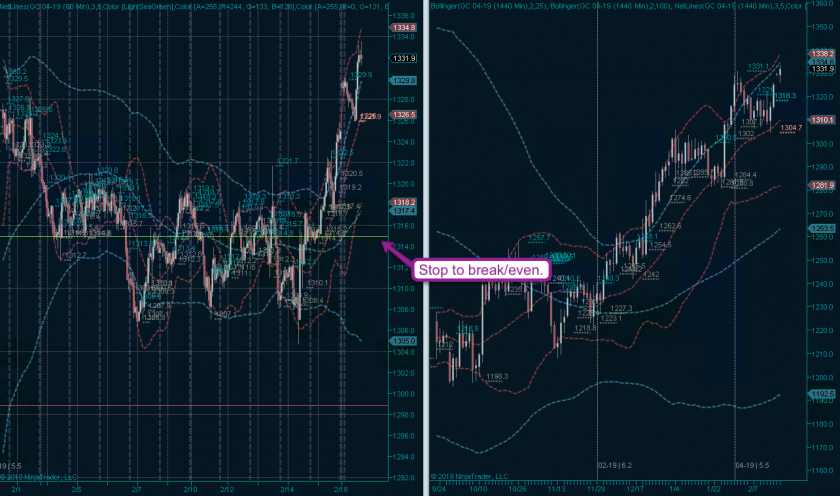This screenshot has height=496, width=840.
Task: Click the 1304.7 red swing label
Action: tap(791, 128)
